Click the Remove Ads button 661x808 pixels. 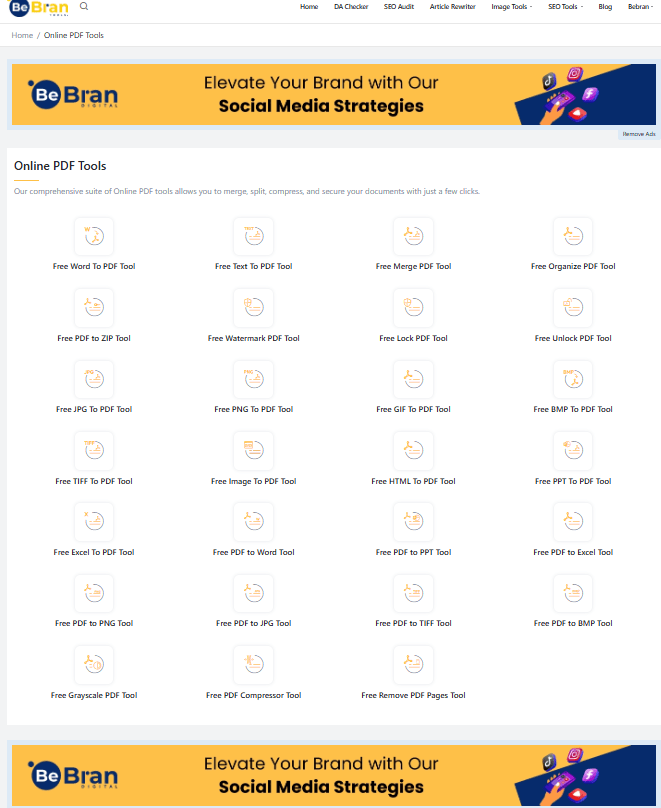tap(638, 134)
